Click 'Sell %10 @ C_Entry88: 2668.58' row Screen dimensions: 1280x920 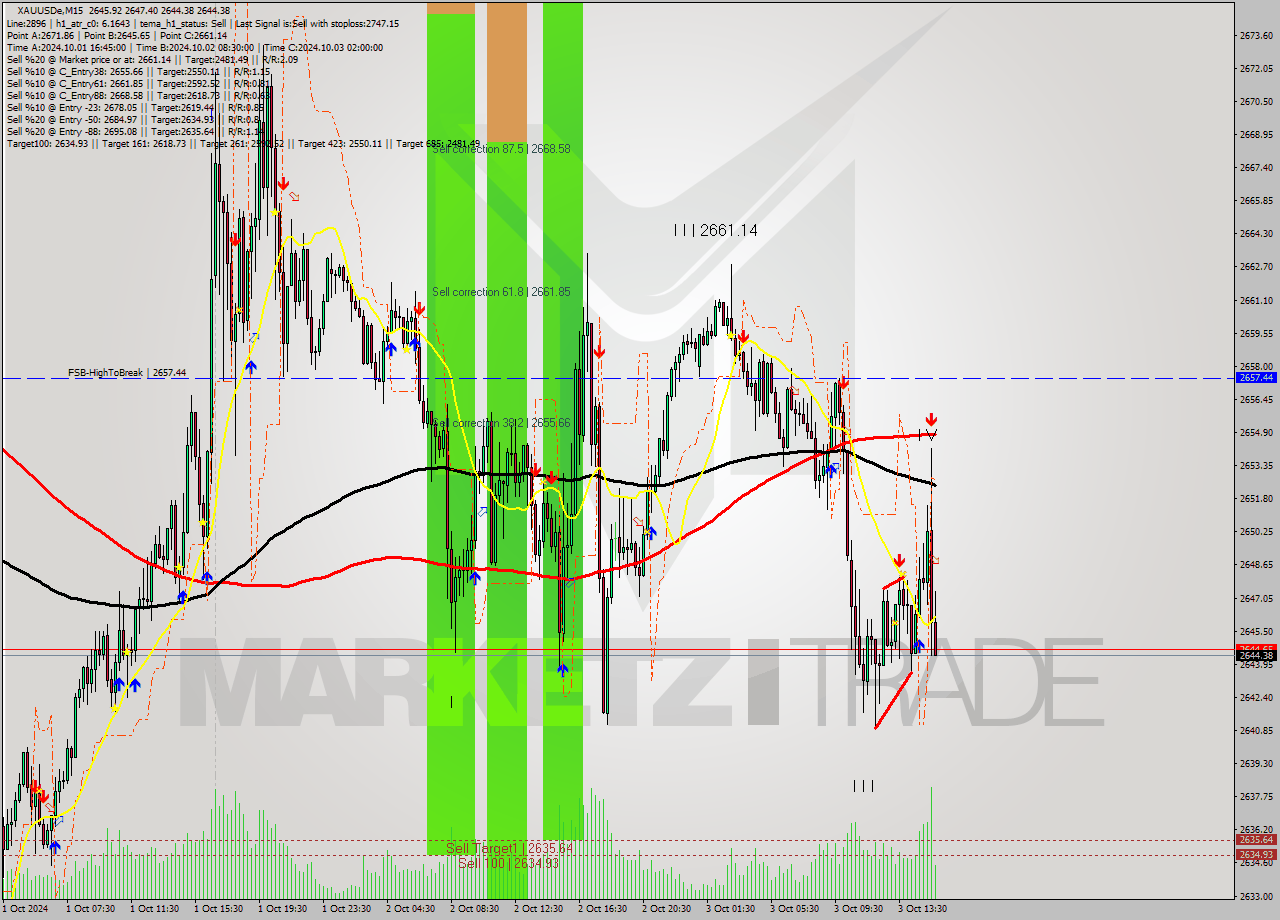(138, 95)
